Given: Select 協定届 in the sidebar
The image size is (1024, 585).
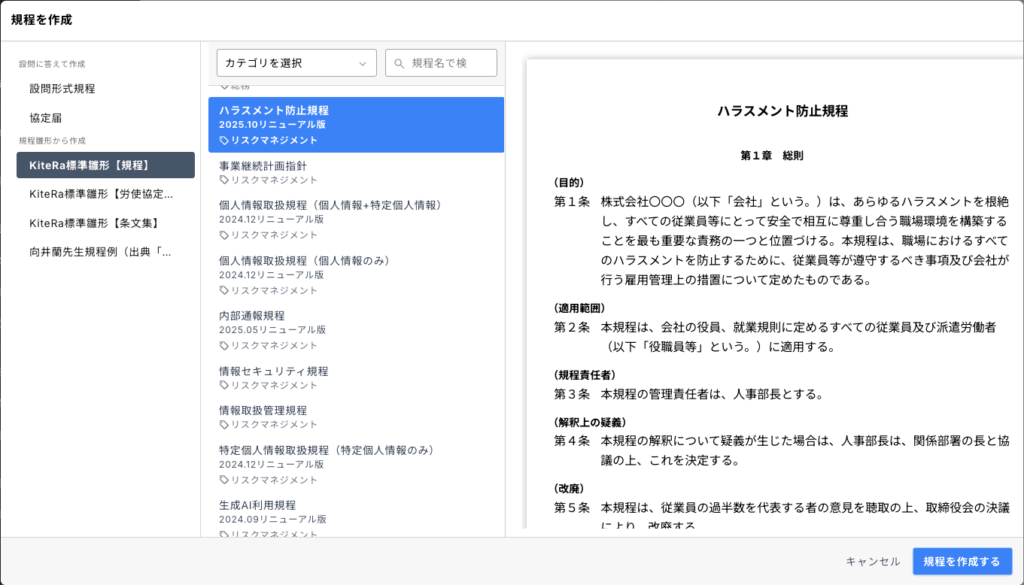Looking at the screenshot, I should click(x=46, y=117).
